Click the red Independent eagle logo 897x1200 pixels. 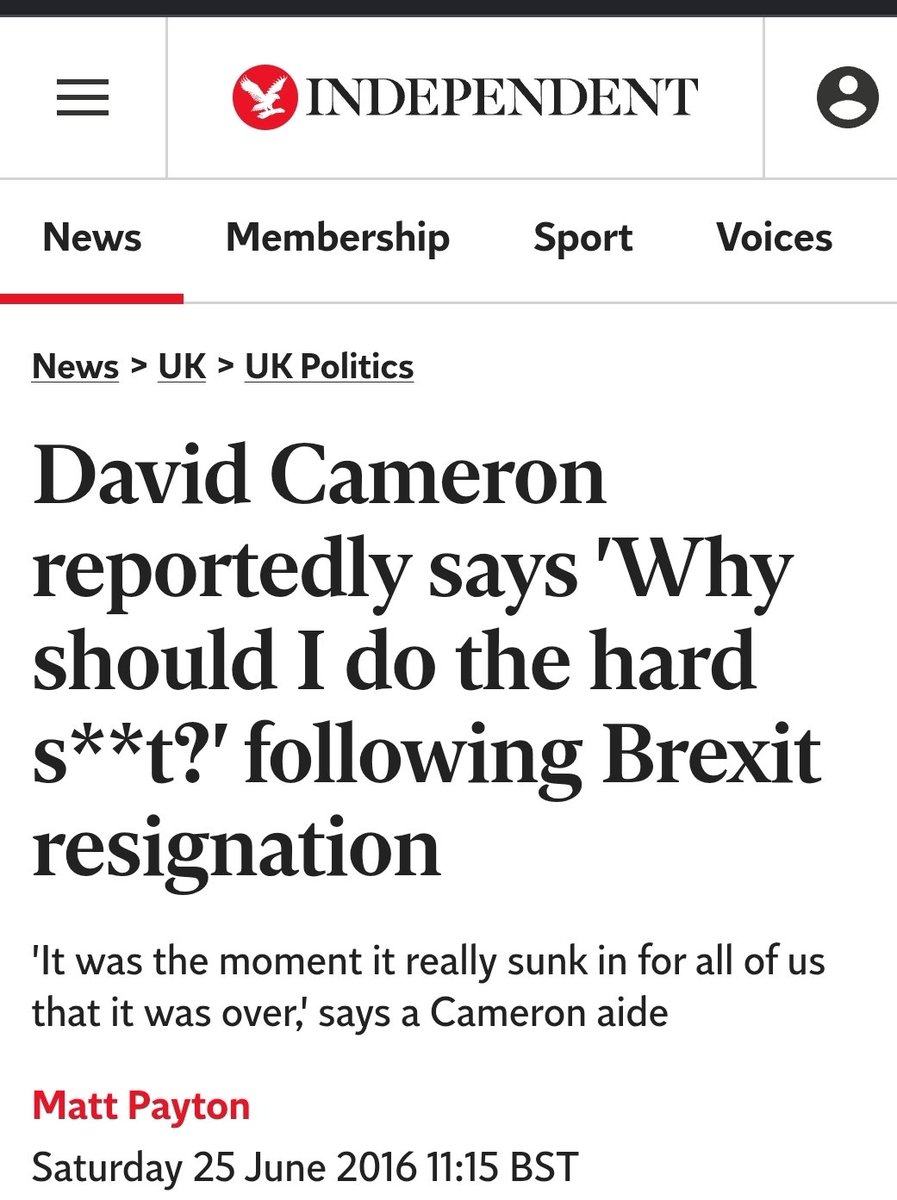[264, 98]
